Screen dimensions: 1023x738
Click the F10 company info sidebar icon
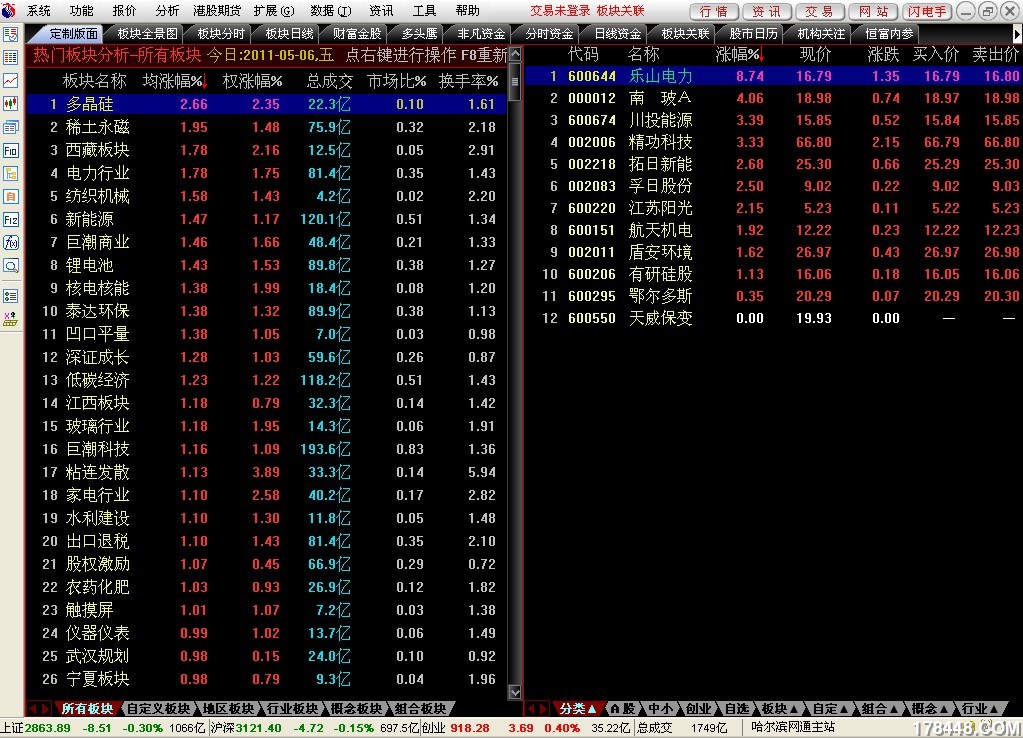11,150
